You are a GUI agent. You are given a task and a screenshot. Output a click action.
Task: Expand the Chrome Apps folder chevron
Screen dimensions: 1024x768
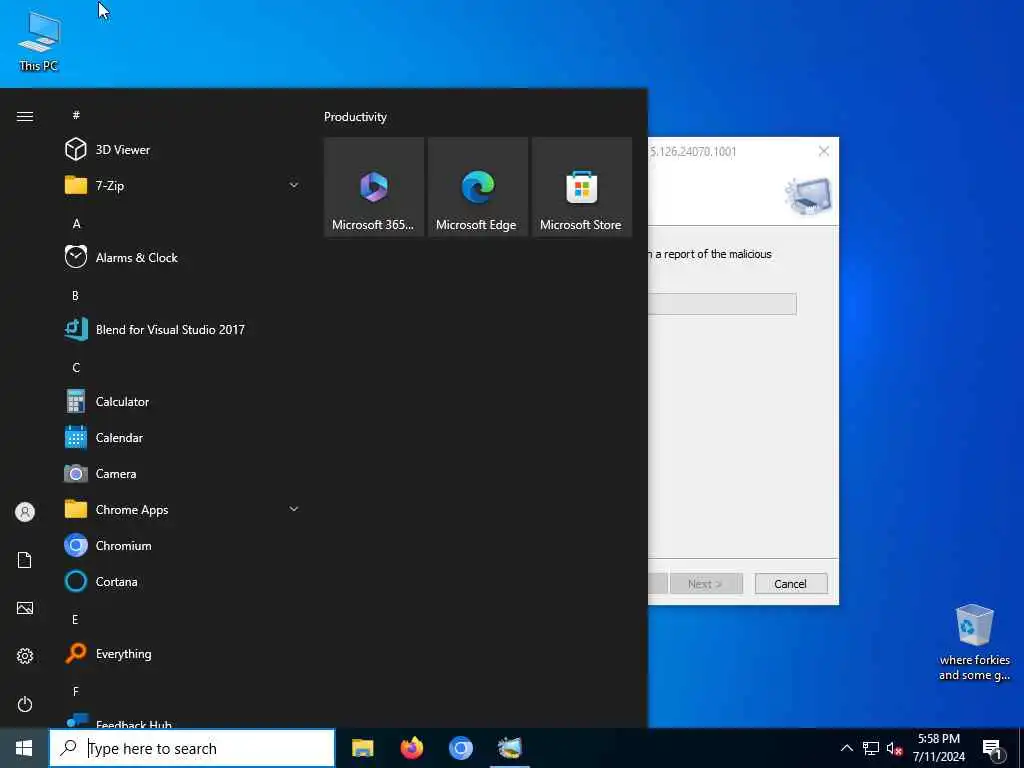pos(294,509)
